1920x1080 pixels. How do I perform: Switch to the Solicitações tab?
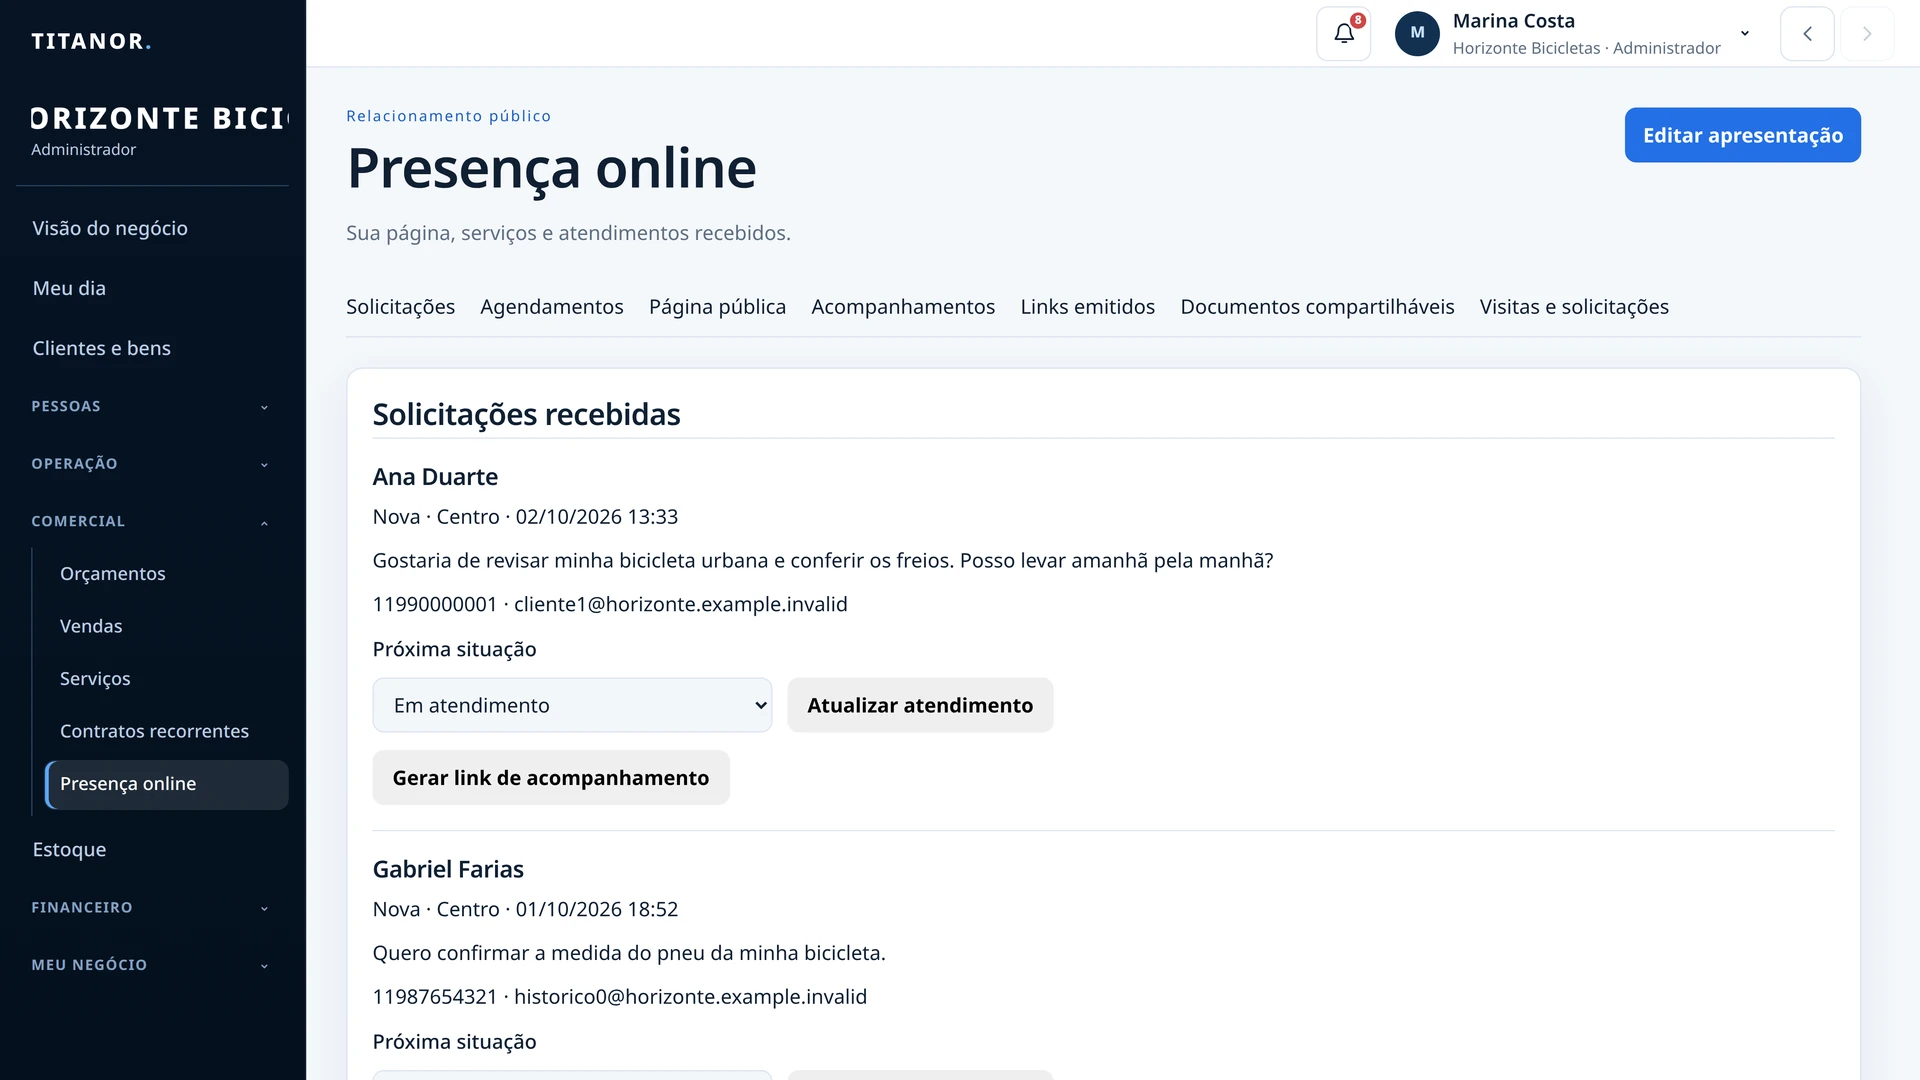pos(400,307)
